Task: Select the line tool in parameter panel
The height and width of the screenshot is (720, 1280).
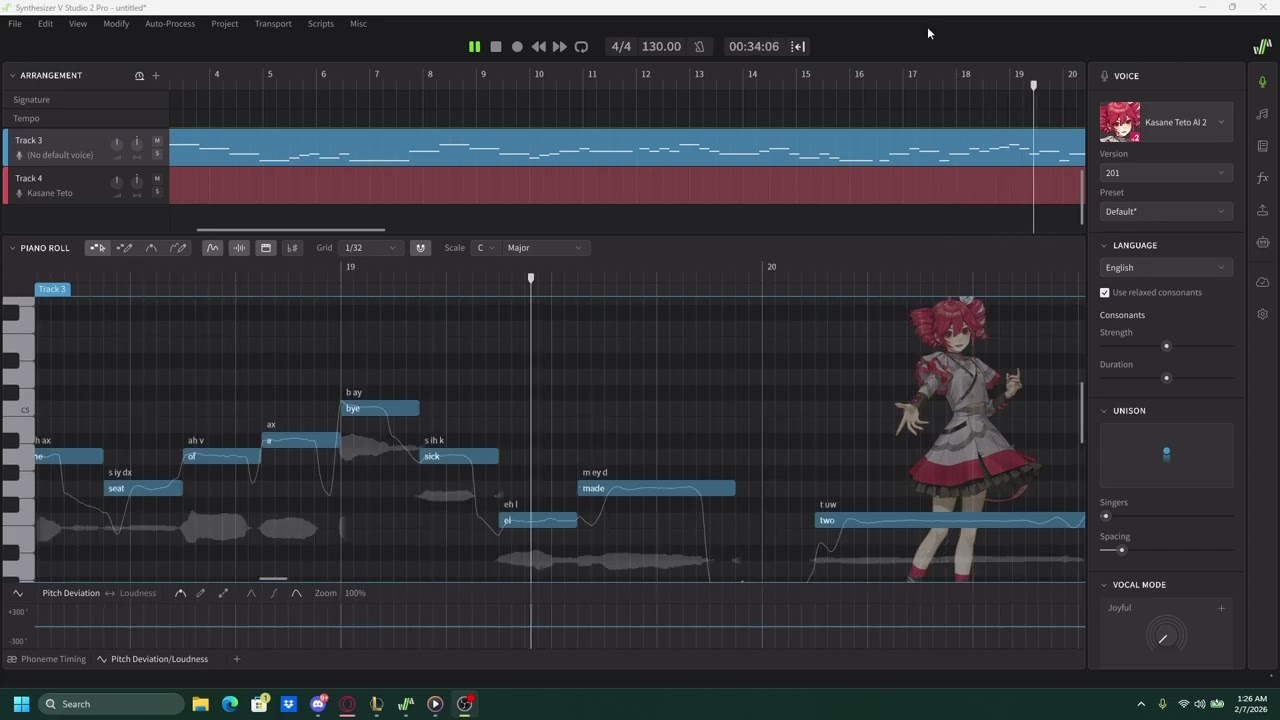Action: 223,593
